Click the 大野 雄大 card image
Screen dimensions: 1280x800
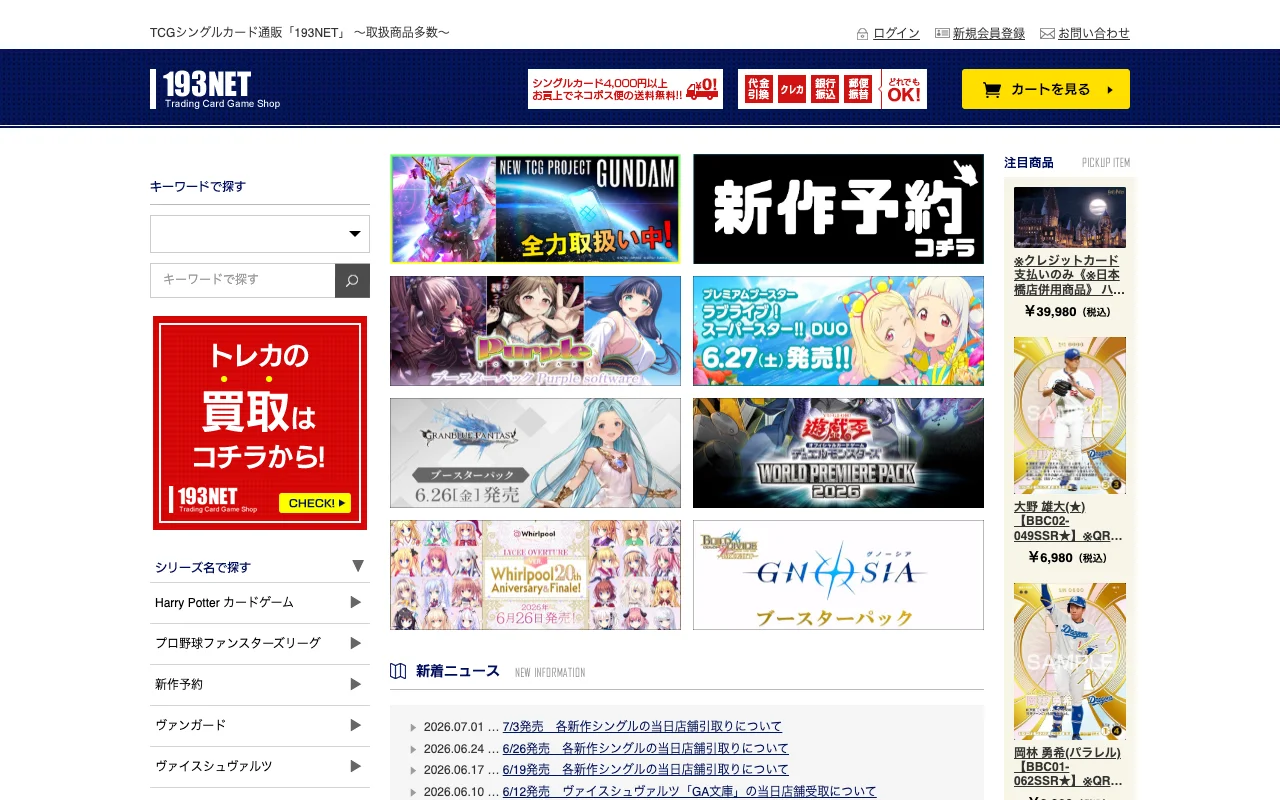(x=1070, y=415)
